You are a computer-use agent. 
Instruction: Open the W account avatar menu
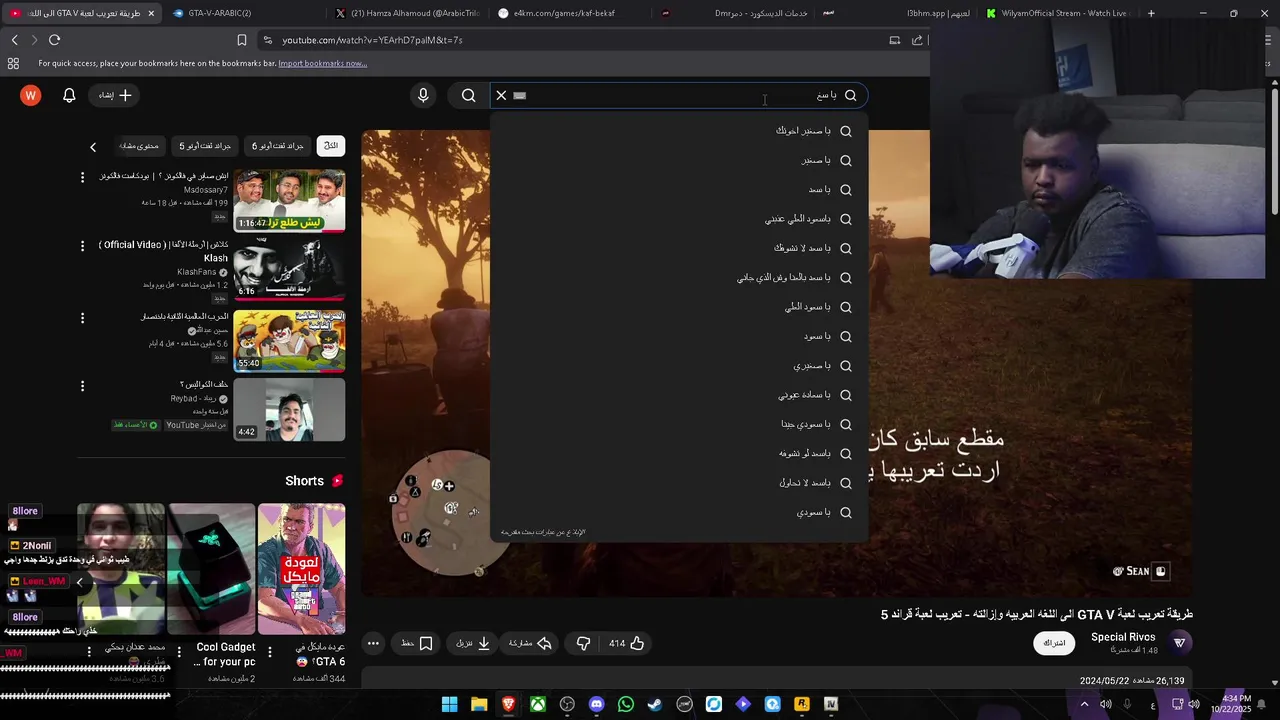(31, 95)
